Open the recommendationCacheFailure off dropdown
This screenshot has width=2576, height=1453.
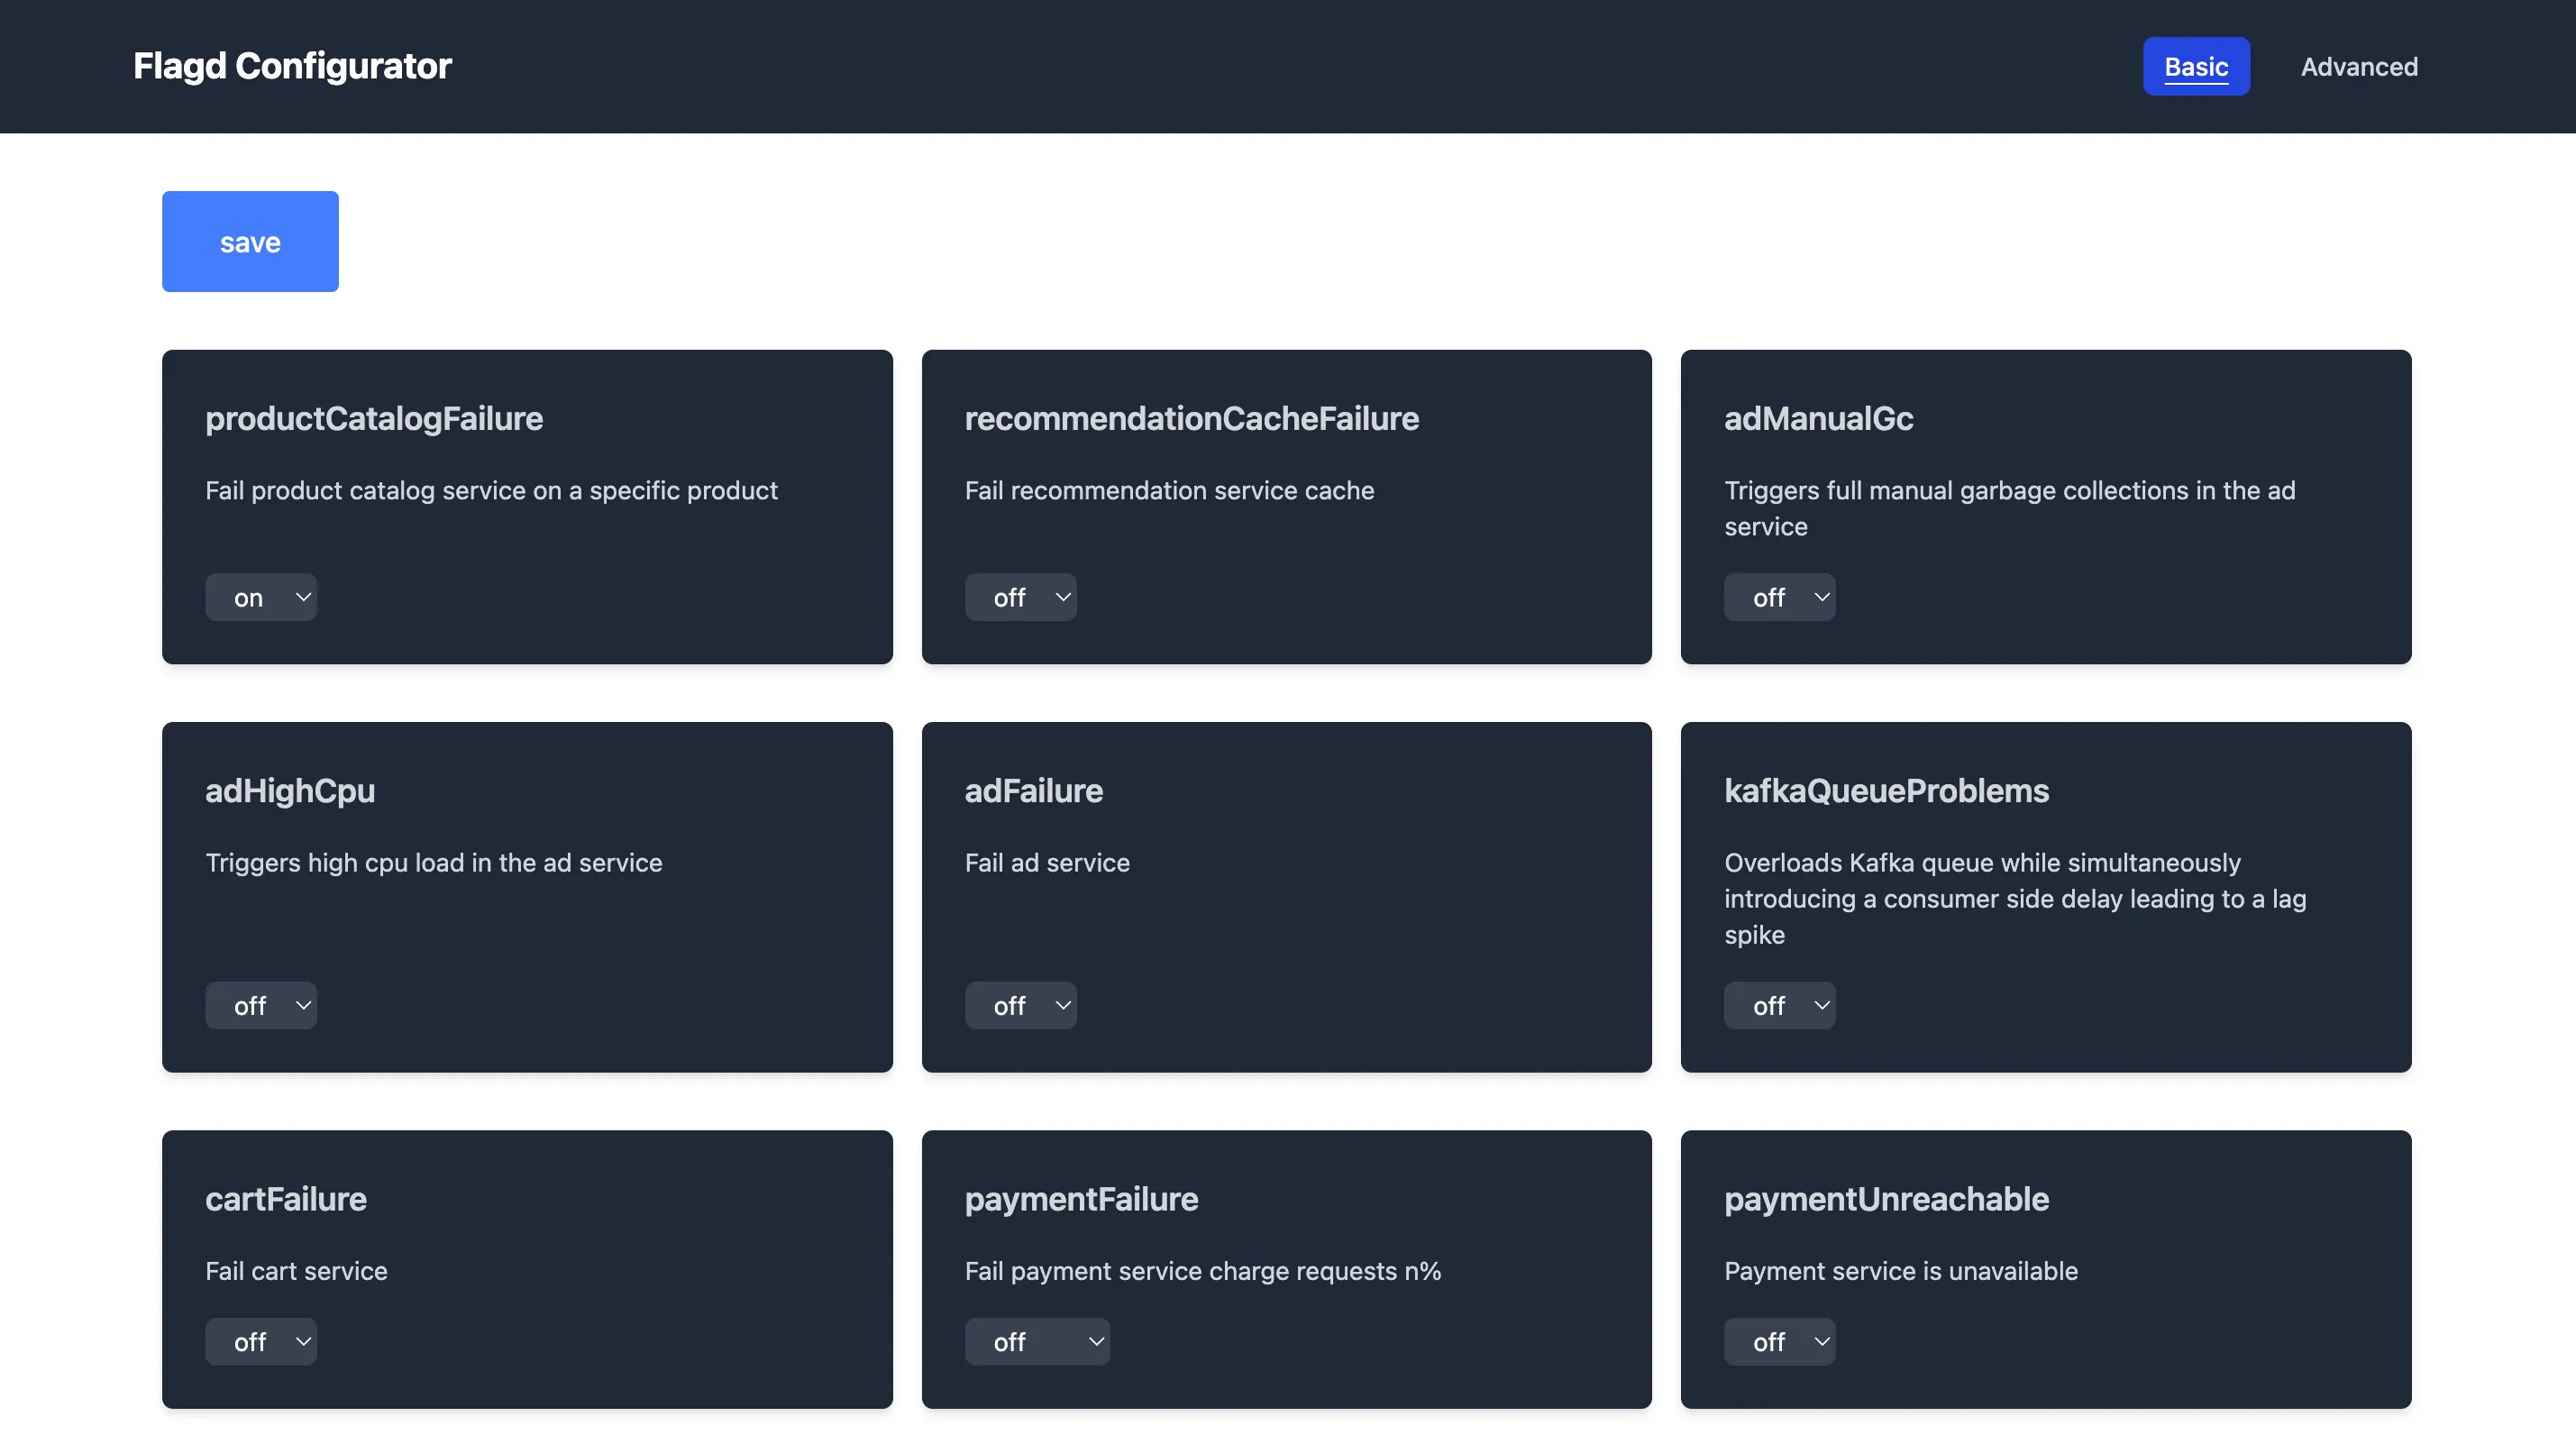(x=1020, y=597)
